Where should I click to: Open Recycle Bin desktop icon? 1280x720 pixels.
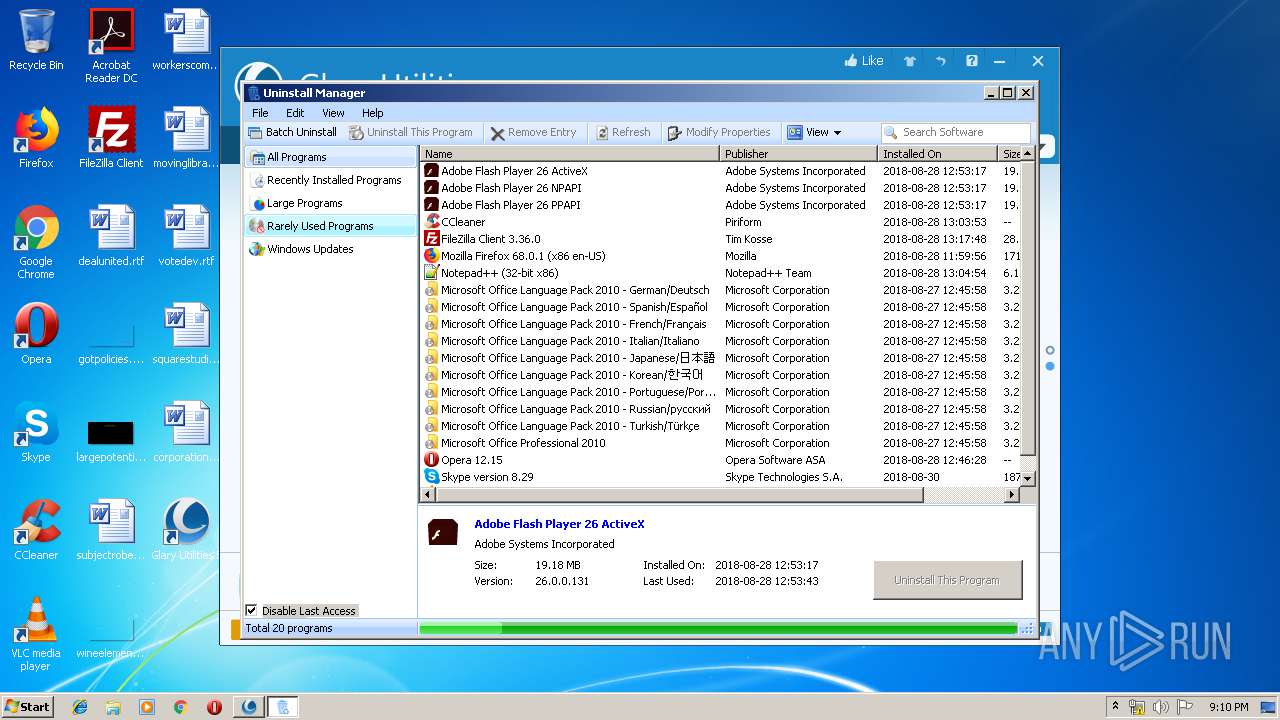36,40
